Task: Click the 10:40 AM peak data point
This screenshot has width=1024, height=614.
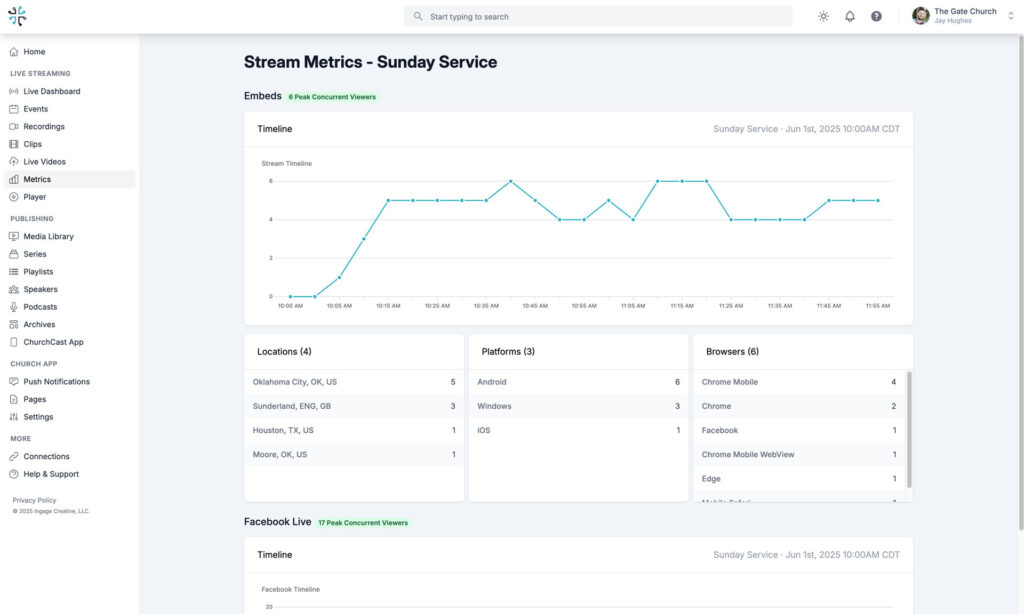Action: pos(510,181)
